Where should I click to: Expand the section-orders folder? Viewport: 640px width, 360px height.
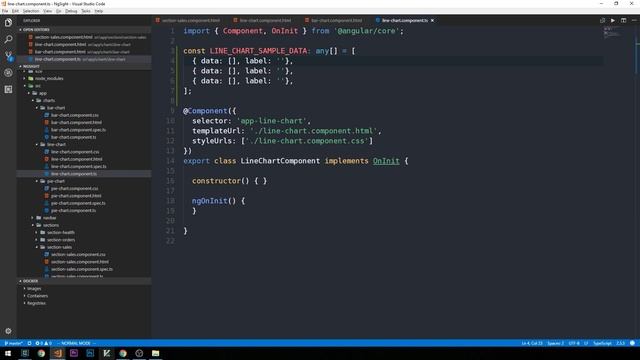point(61,240)
